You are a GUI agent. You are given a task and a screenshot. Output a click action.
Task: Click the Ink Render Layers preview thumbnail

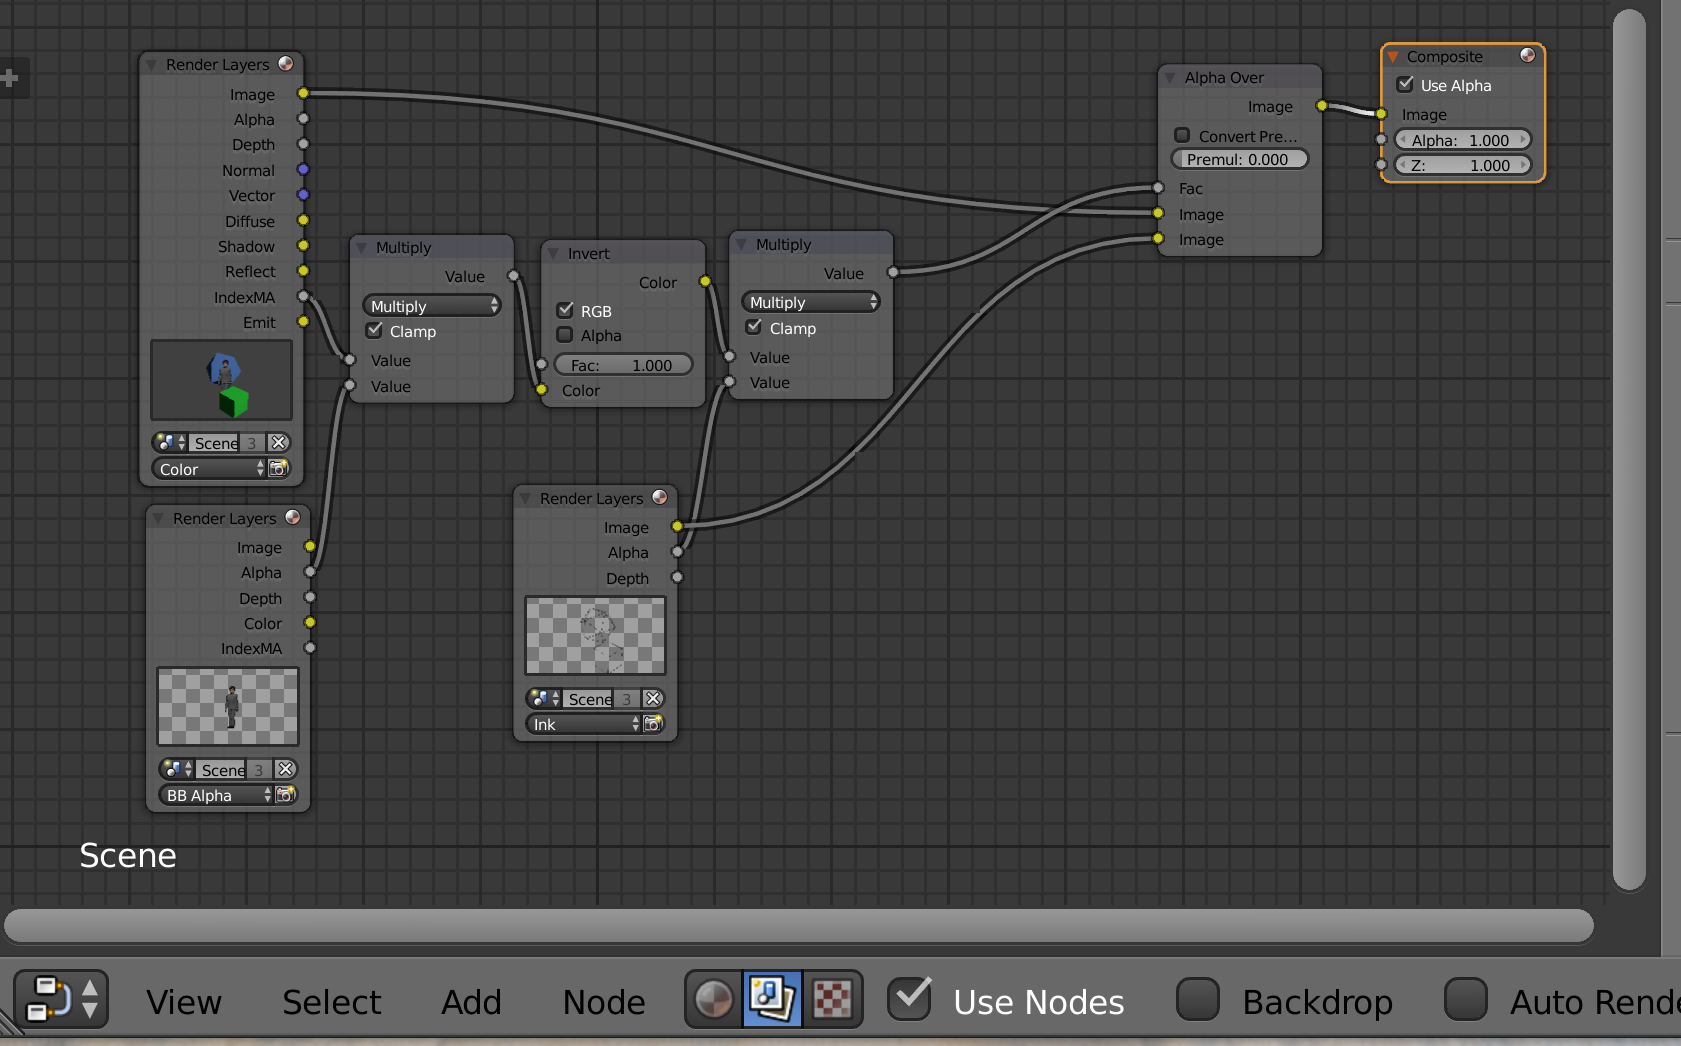595,636
